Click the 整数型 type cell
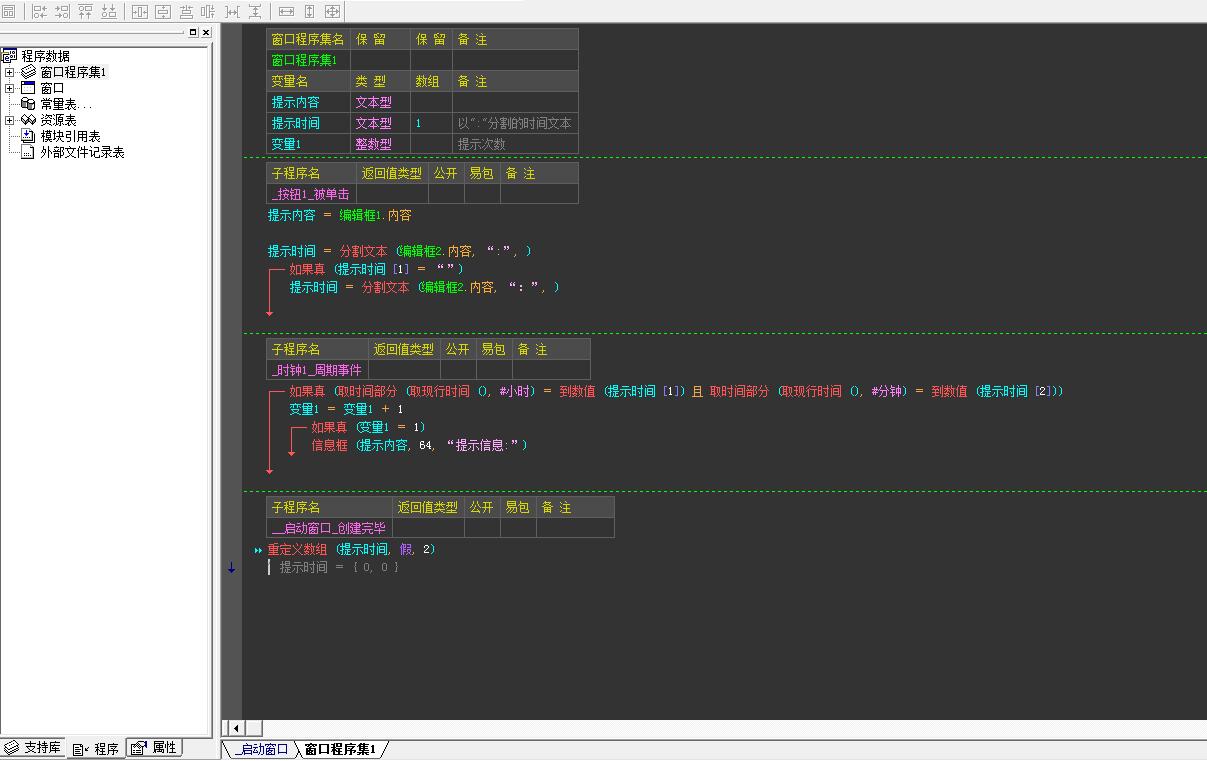The height and width of the screenshot is (761, 1207). coord(380,144)
